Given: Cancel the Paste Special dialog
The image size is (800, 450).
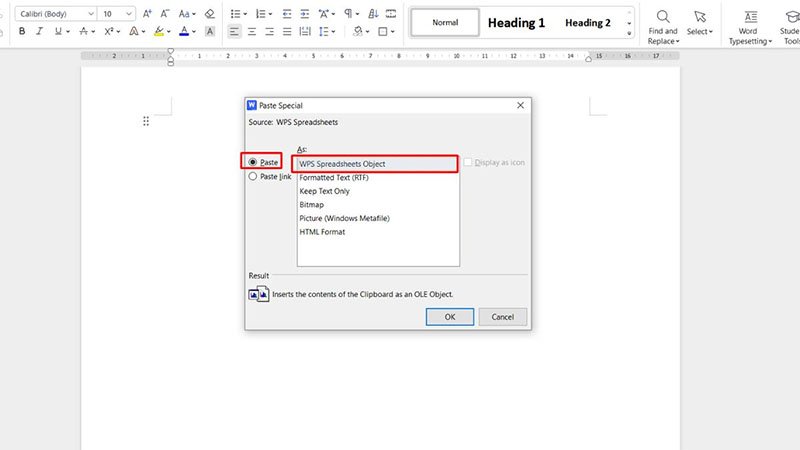Looking at the screenshot, I should [x=503, y=317].
